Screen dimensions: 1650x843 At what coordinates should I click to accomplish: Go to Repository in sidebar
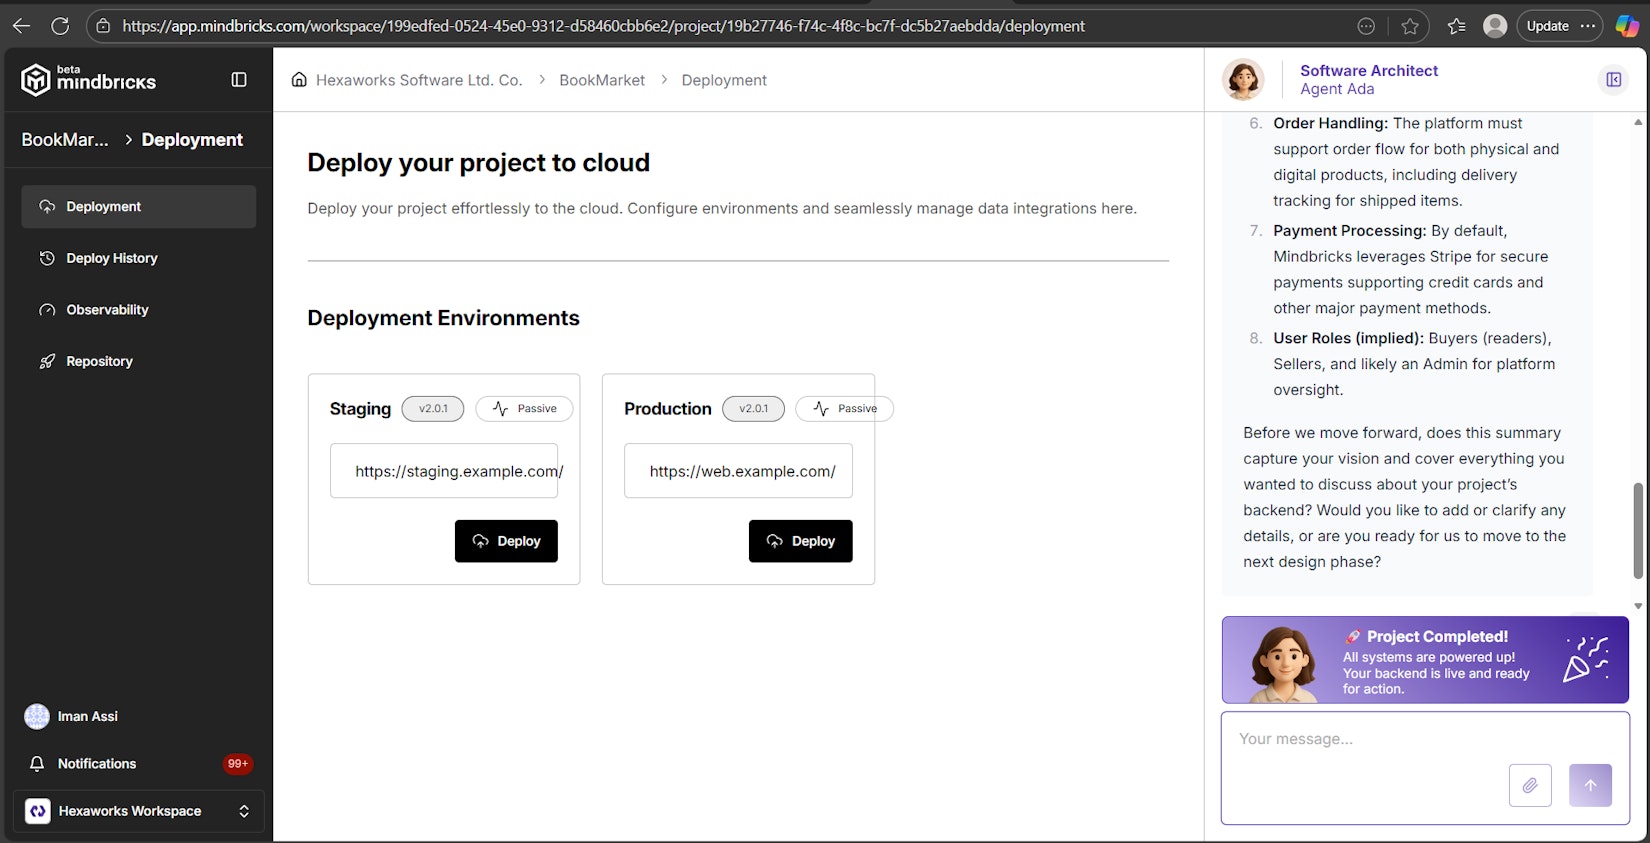tap(99, 361)
